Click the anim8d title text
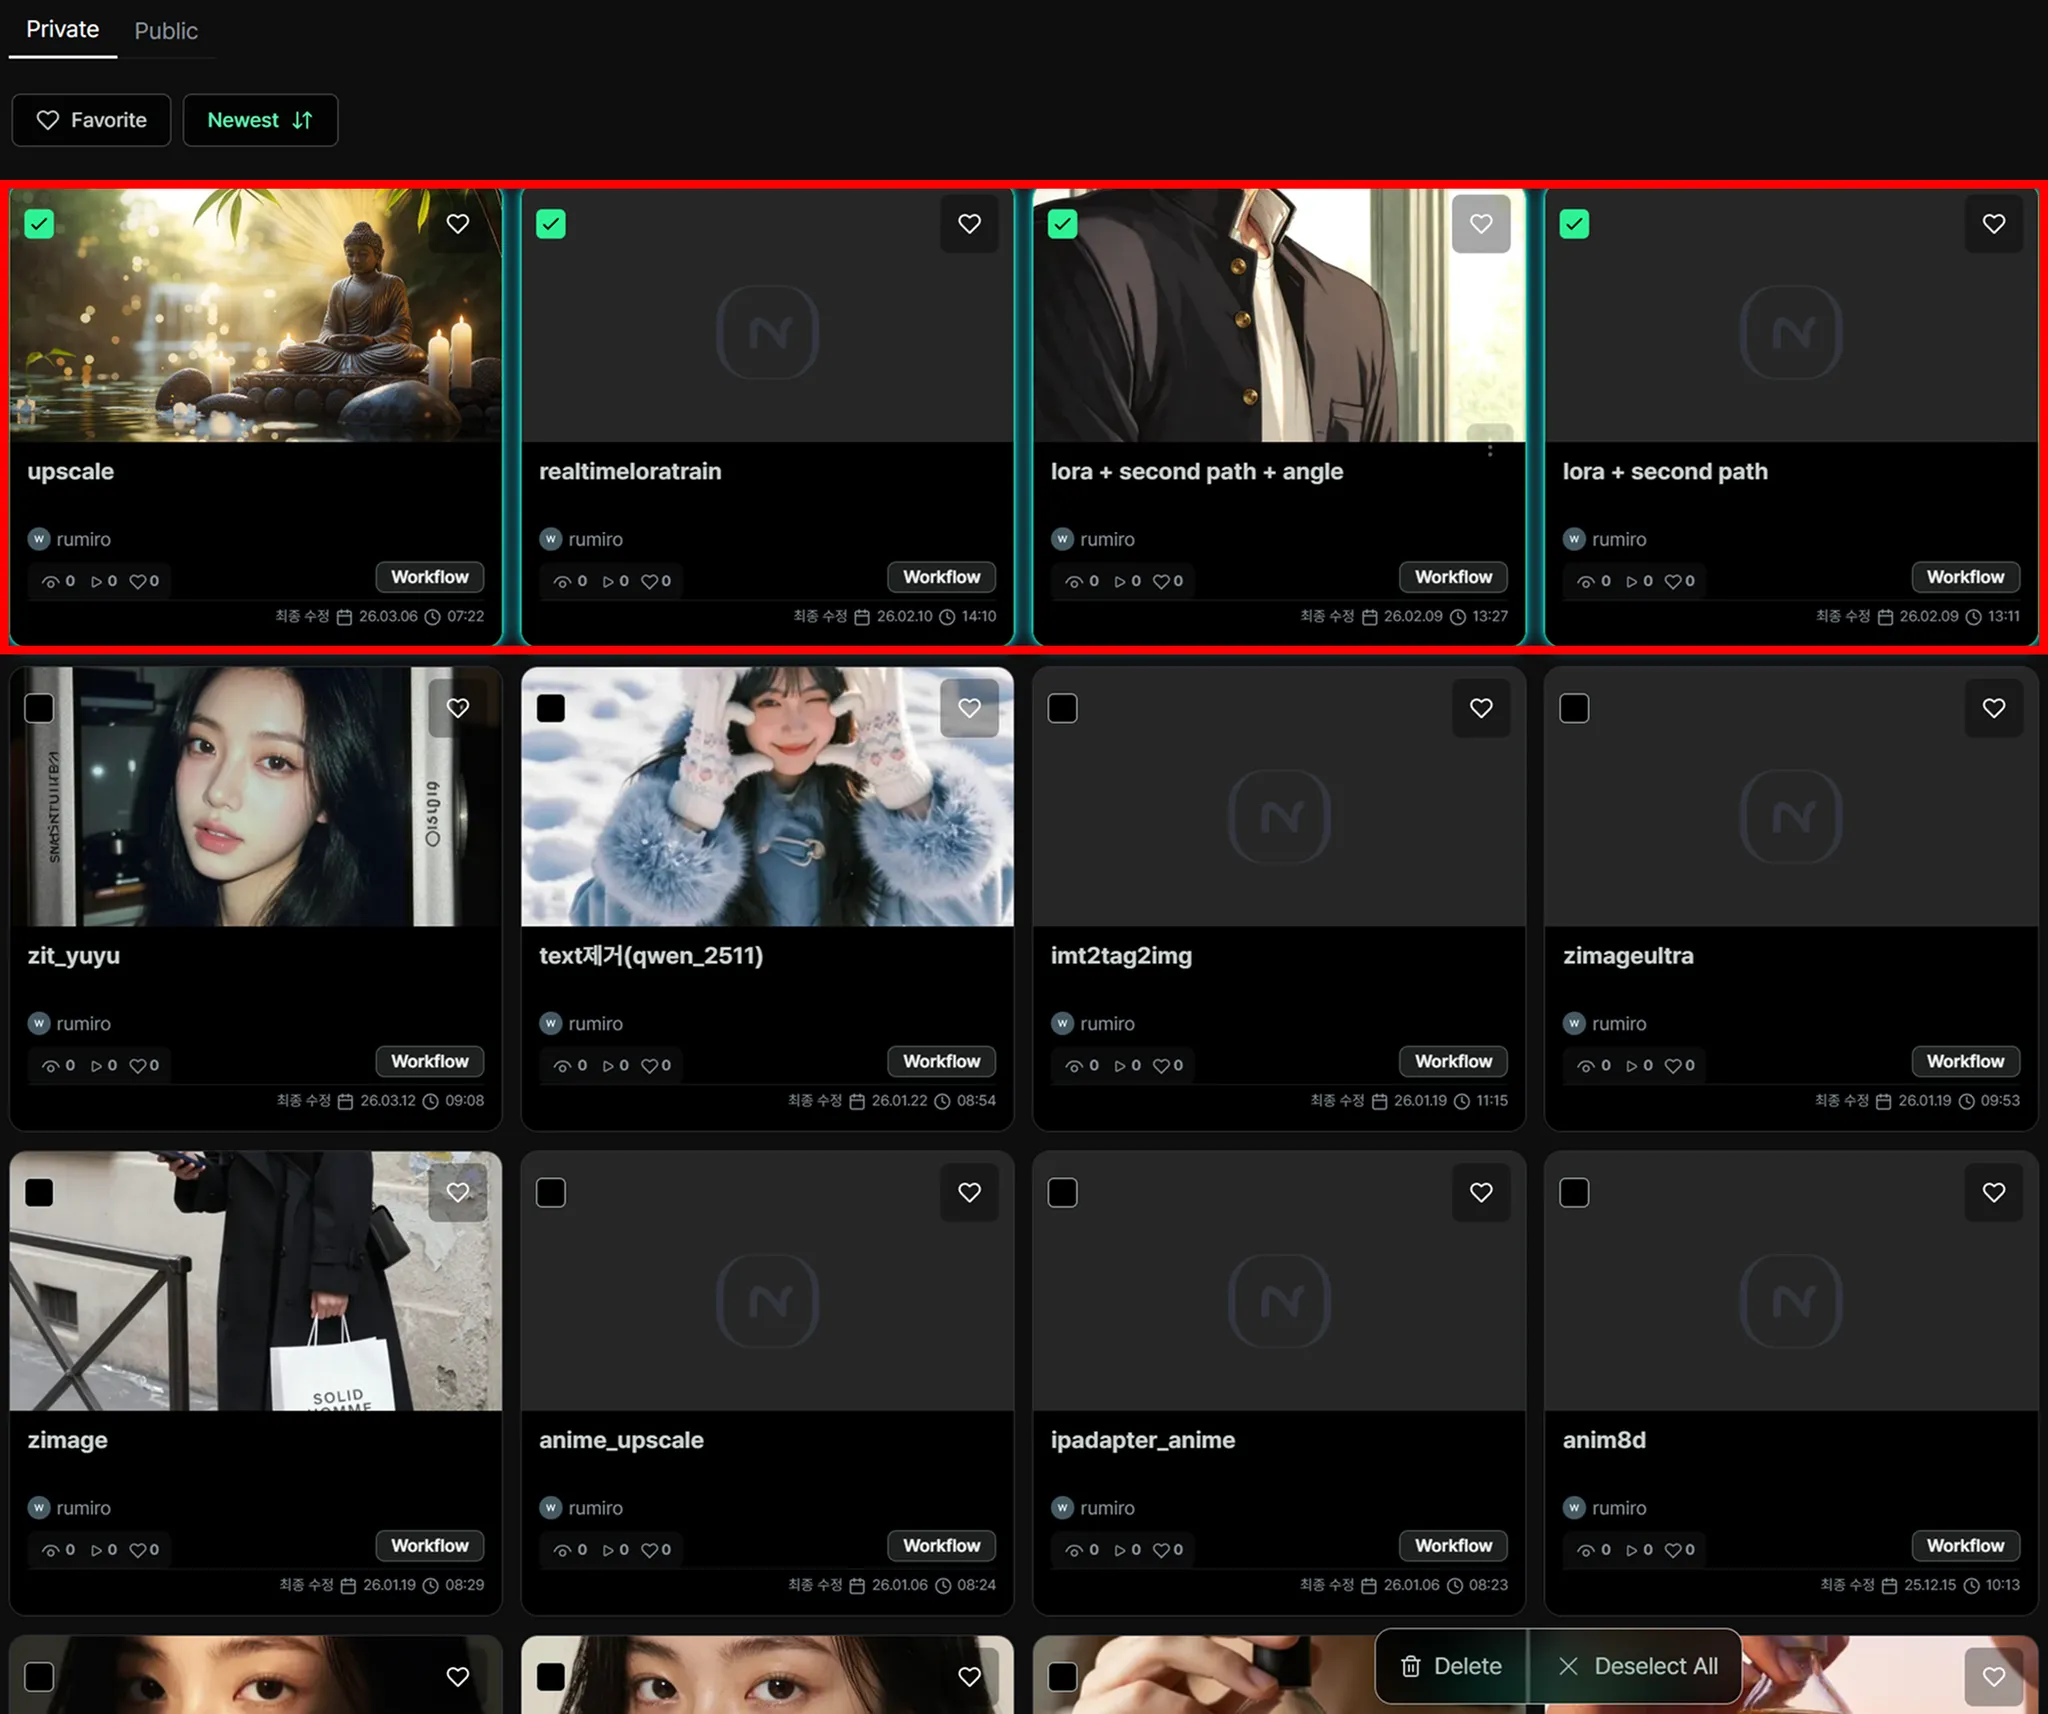Image resolution: width=2048 pixels, height=1714 pixels. (x=1604, y=1440)
